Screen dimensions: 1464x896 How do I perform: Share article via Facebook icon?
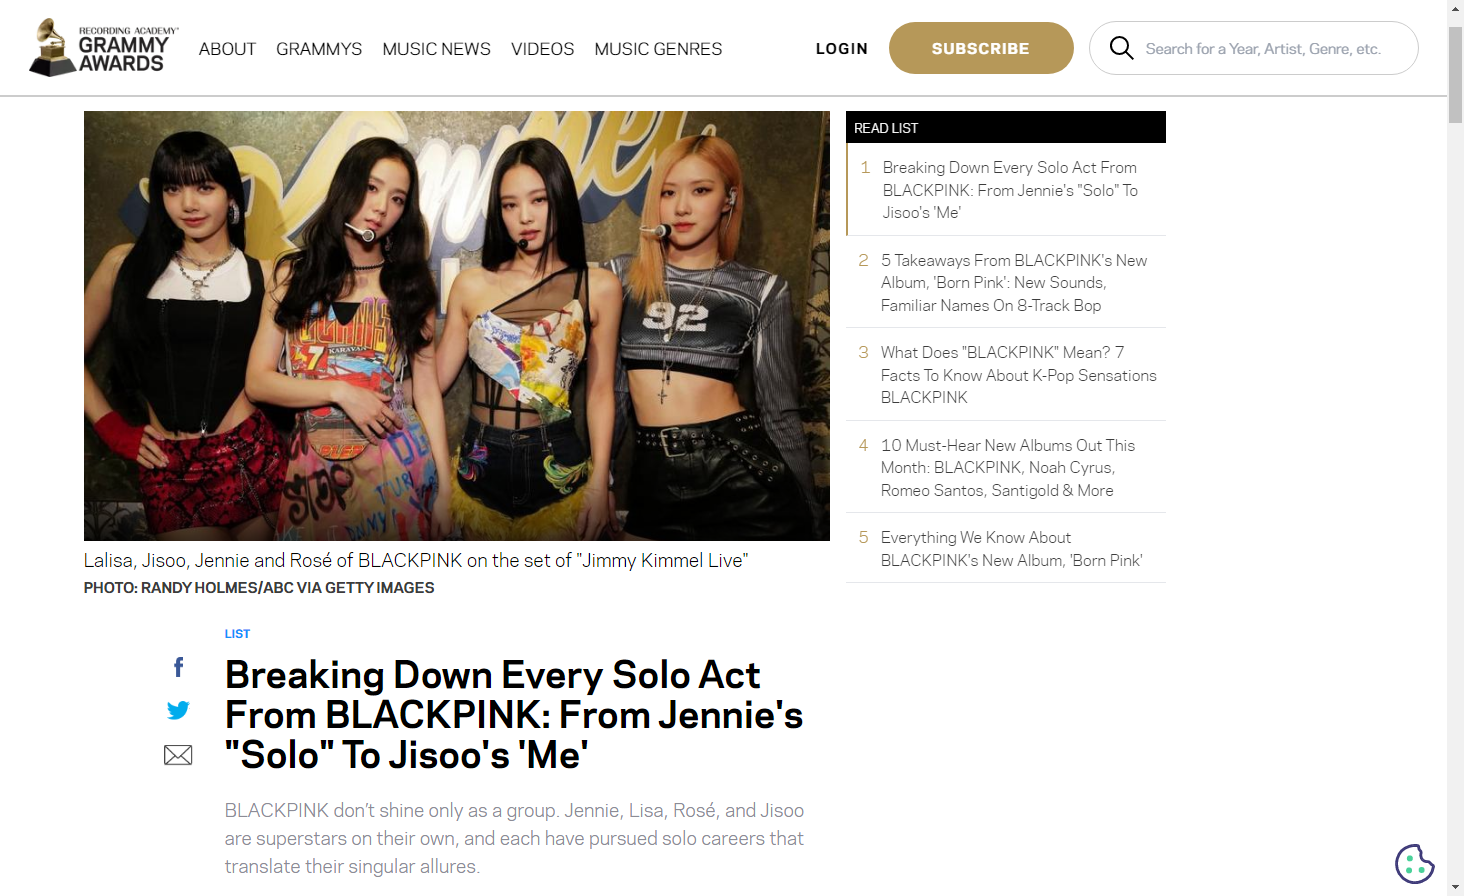click(178, 667)
